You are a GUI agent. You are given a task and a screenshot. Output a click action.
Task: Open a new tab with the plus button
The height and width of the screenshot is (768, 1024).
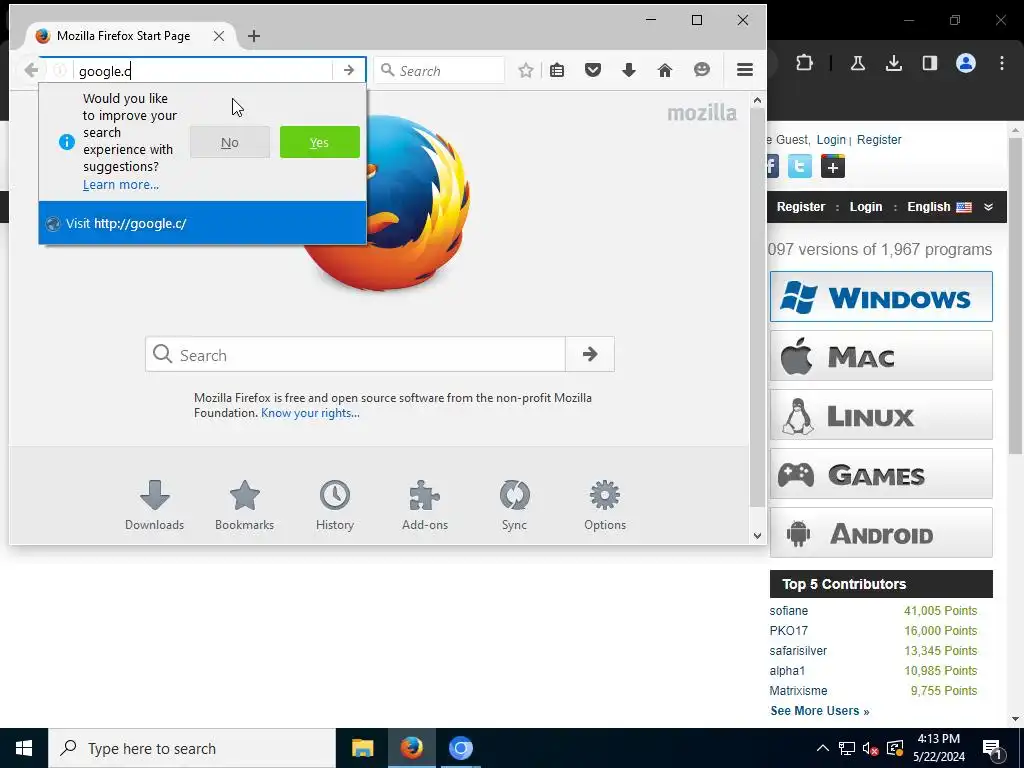[254, 36]
